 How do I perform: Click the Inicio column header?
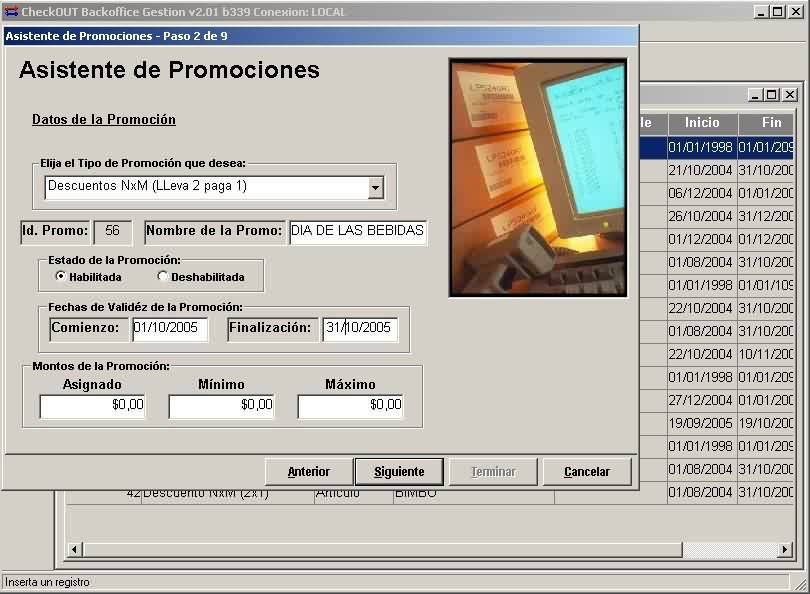click(x=702, y=123)
